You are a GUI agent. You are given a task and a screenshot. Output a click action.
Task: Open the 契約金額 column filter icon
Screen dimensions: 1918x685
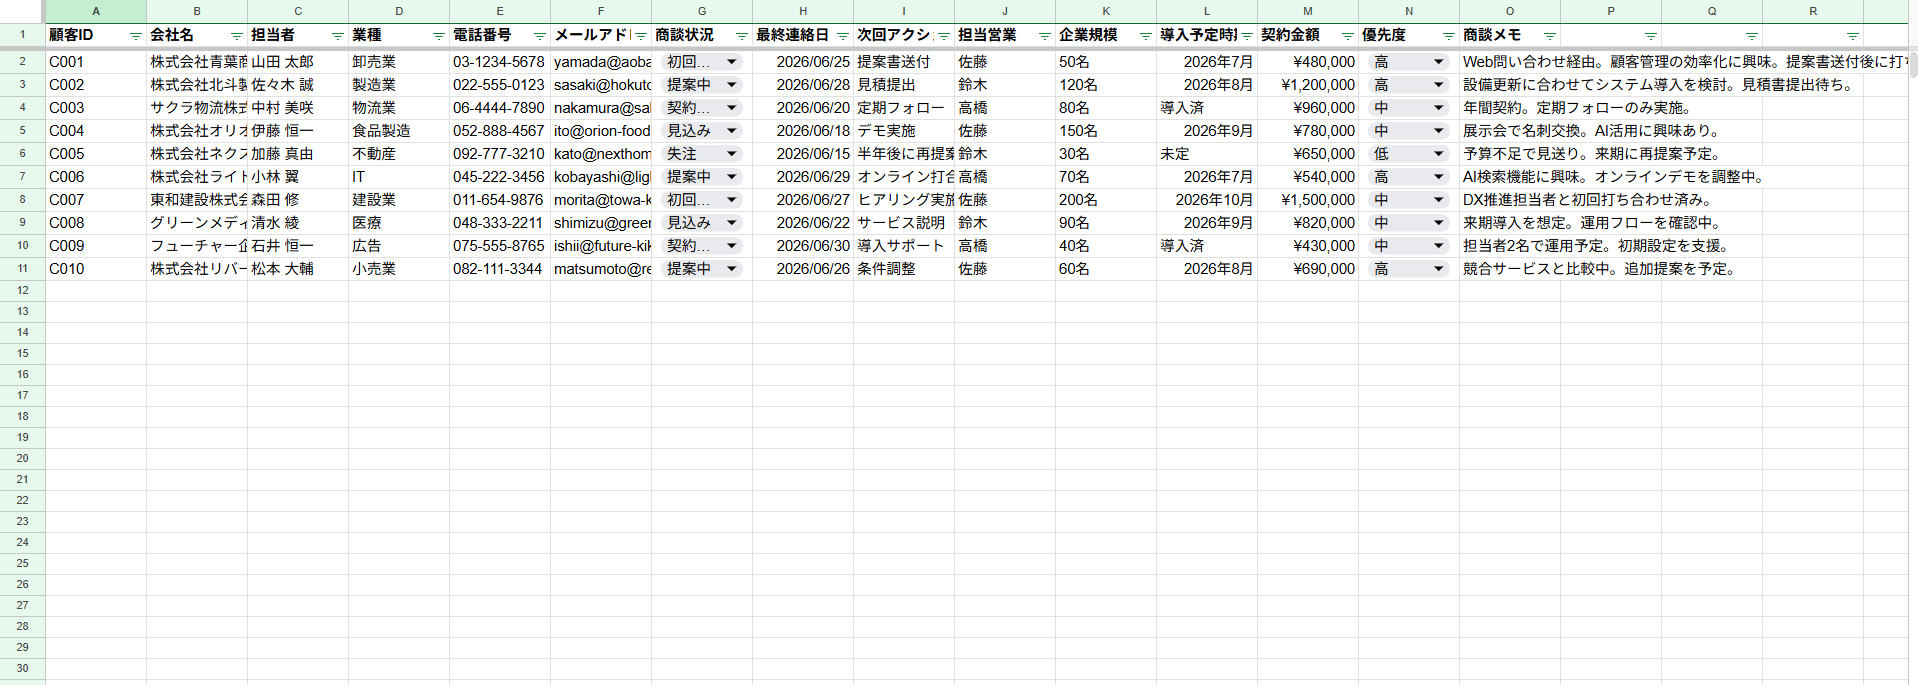[x=1347, y=36]
